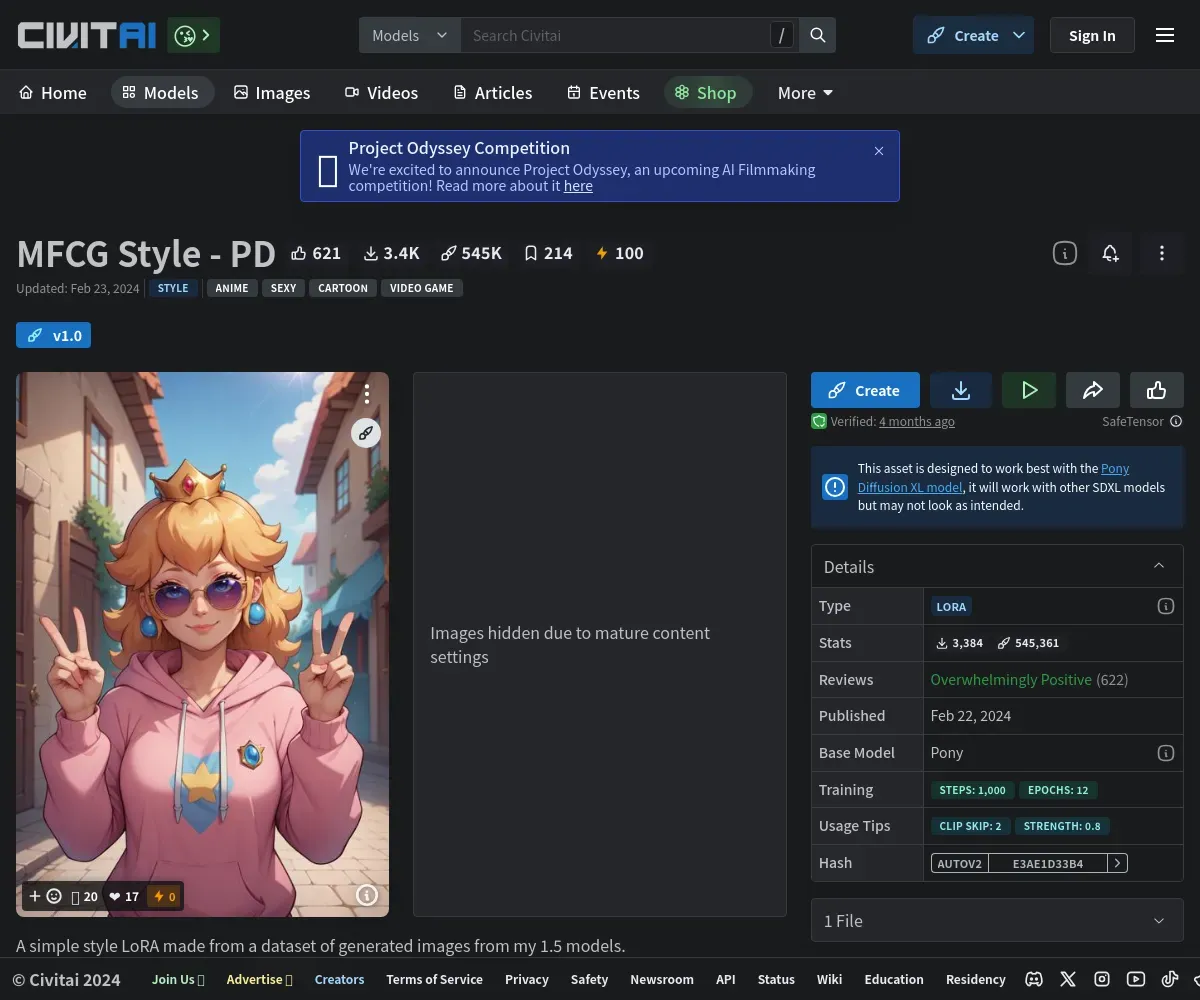Image resolution: width=1200 pixels, height=1000 pixels.
Task: Click the blue Create button above Details
Action: [865, 390]
